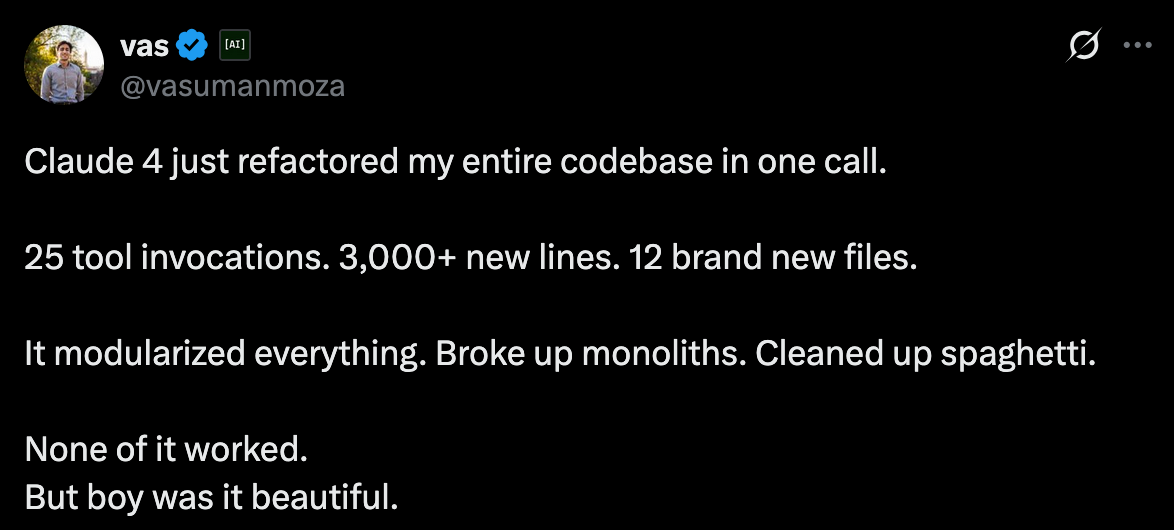1174x530 pixels.
Task: Open the profile via display name vas
Action: coord(145,46)
